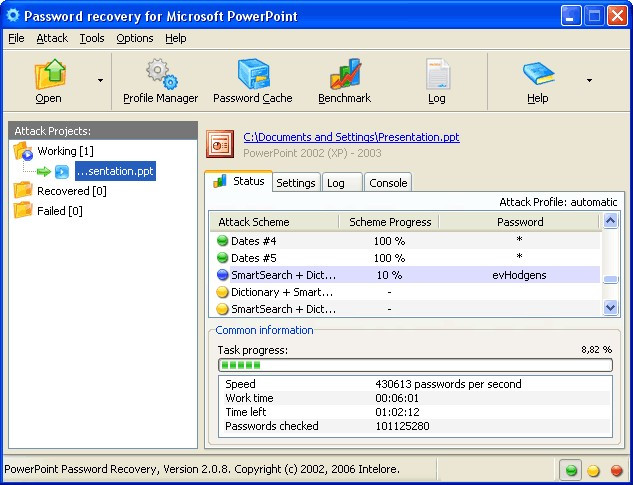
Task: Click the scroll down arrow of scheme list
Action: pos(610,308)
